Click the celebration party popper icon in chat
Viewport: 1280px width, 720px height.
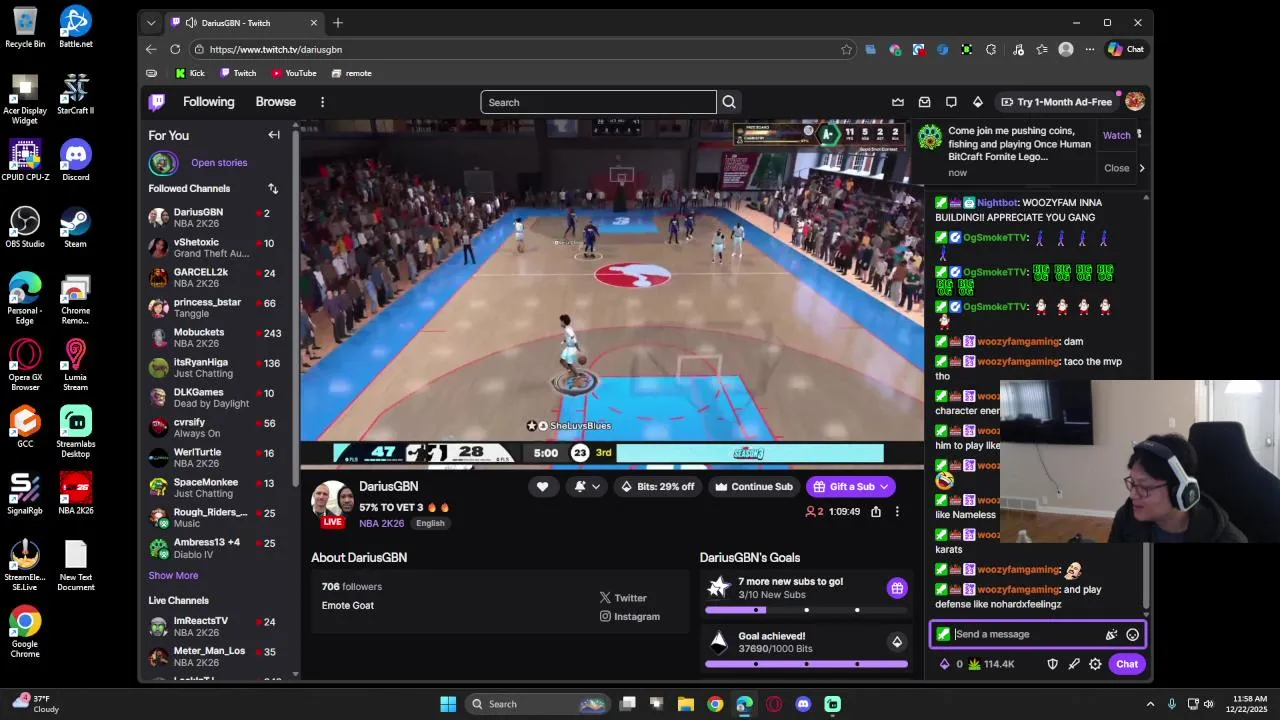(1111, 634)
